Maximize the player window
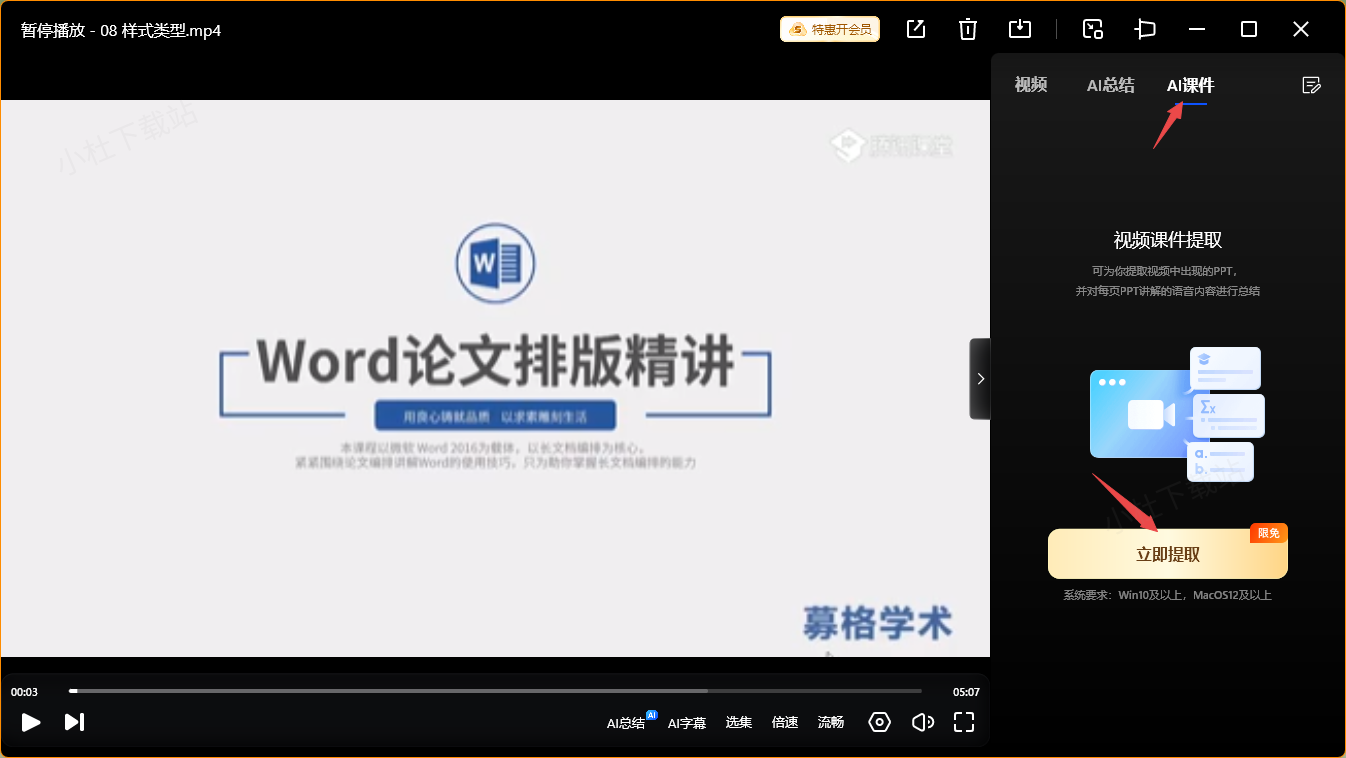The image size is (1346, 758). coord(1249,29)
